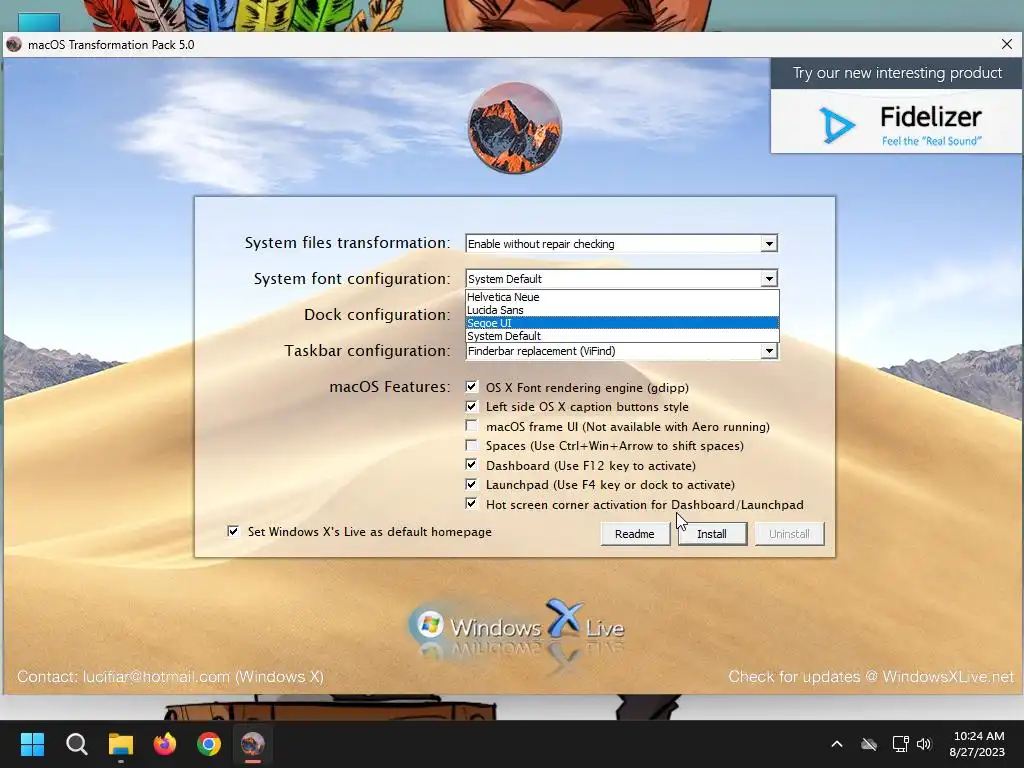The width and height of the screenshot is (1024, 768).
Task: Collapse System font configuration dropdown arrow
Action: tap(769, 279)
